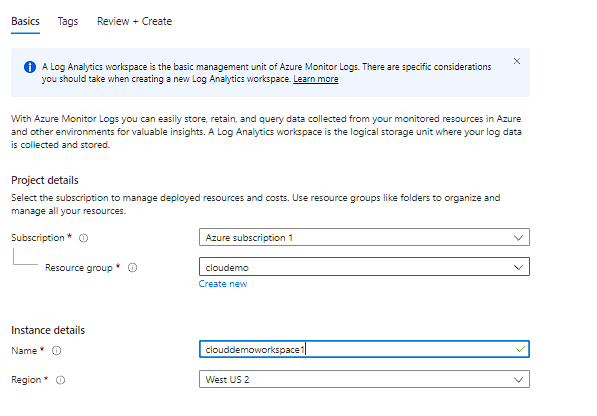Click the green validation checkmark in Name field
The width and height of the screenshot is (597, 416).
[520, 349]
